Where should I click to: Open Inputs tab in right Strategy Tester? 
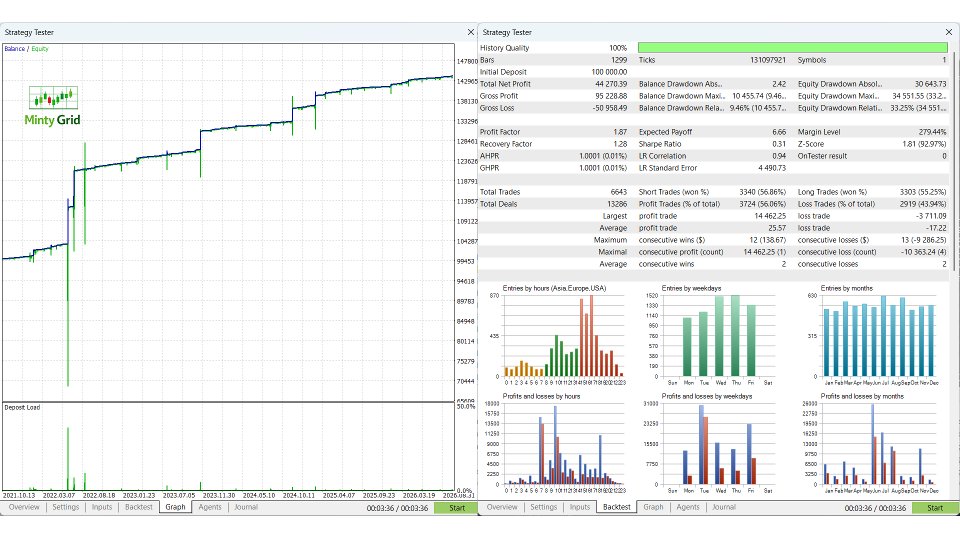[x=580, y=507]
